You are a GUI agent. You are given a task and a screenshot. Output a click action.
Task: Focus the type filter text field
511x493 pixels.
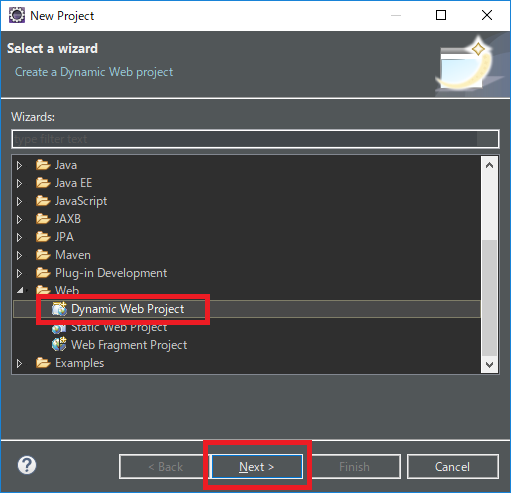255,139
